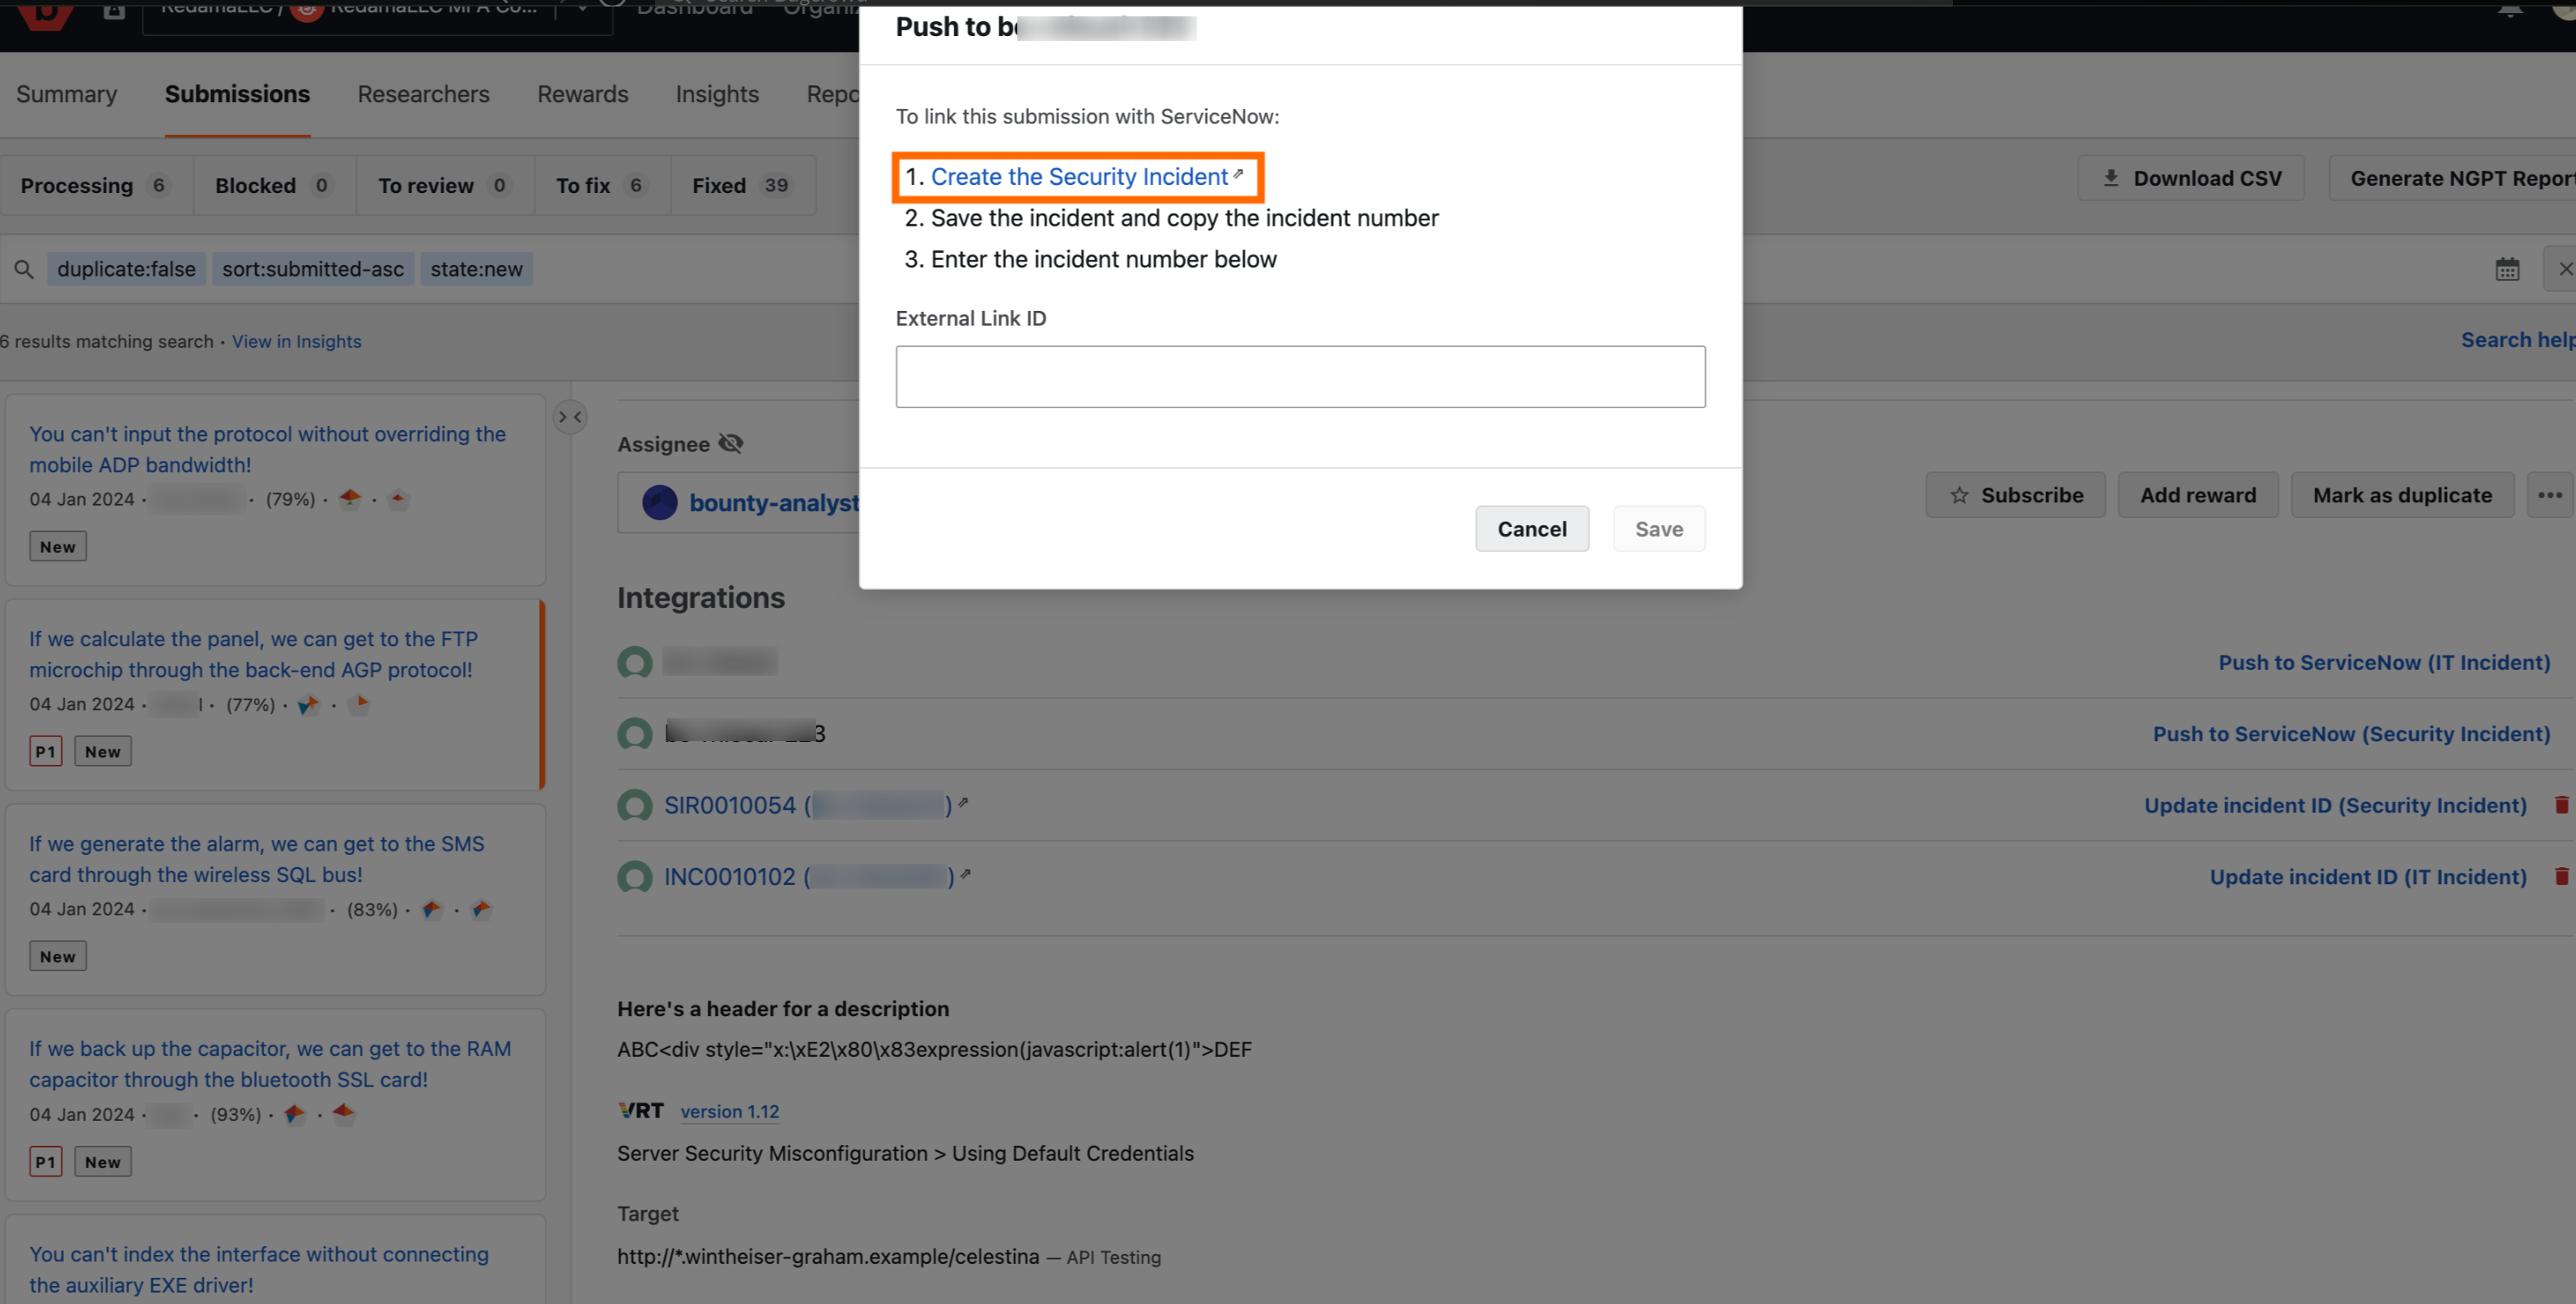
Task: Delete the INC0010102 integration link
Action: (2562, 877)
